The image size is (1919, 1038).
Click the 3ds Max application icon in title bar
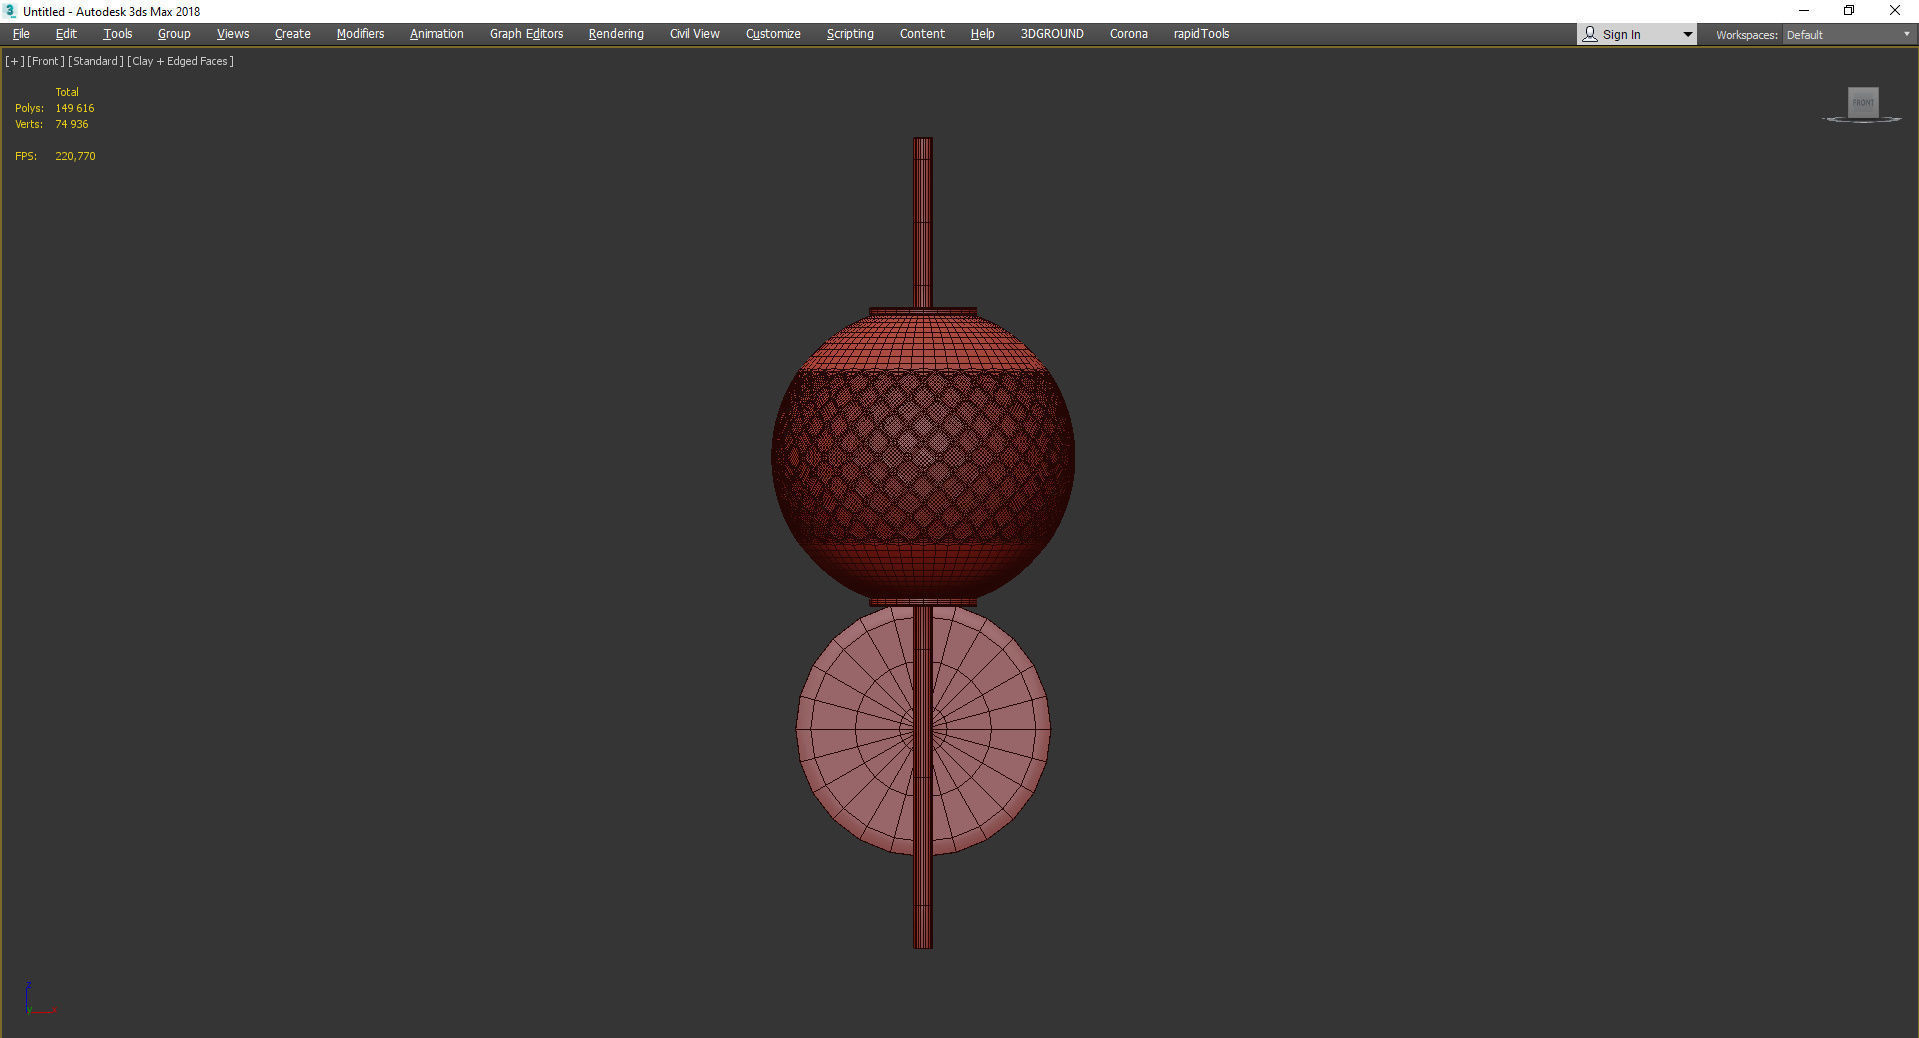coord(11,11)
